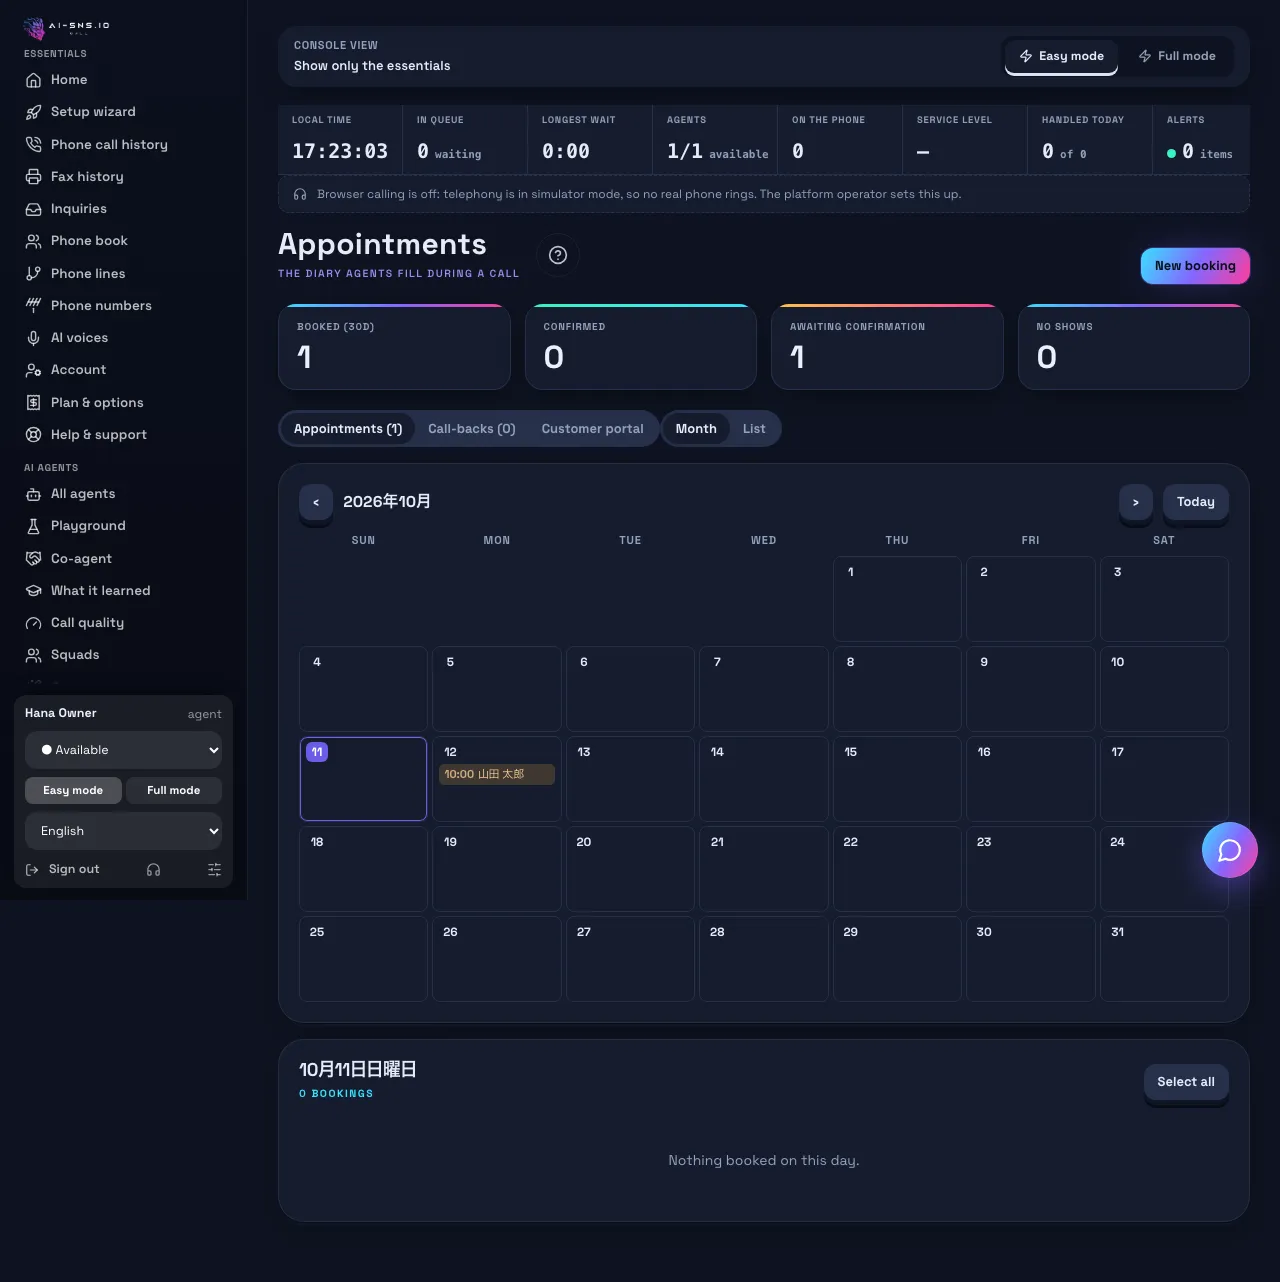Open the sliders settings icon in user panel
Viewport: 1280px width, 1282px height.
214,870
